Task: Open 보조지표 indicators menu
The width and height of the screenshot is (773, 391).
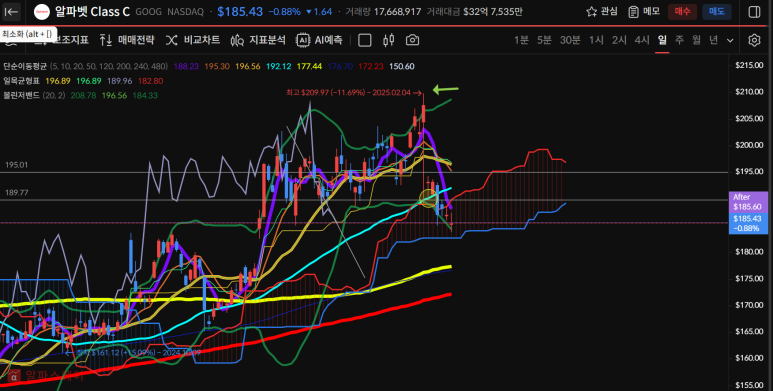Action: tap(62, 40)
